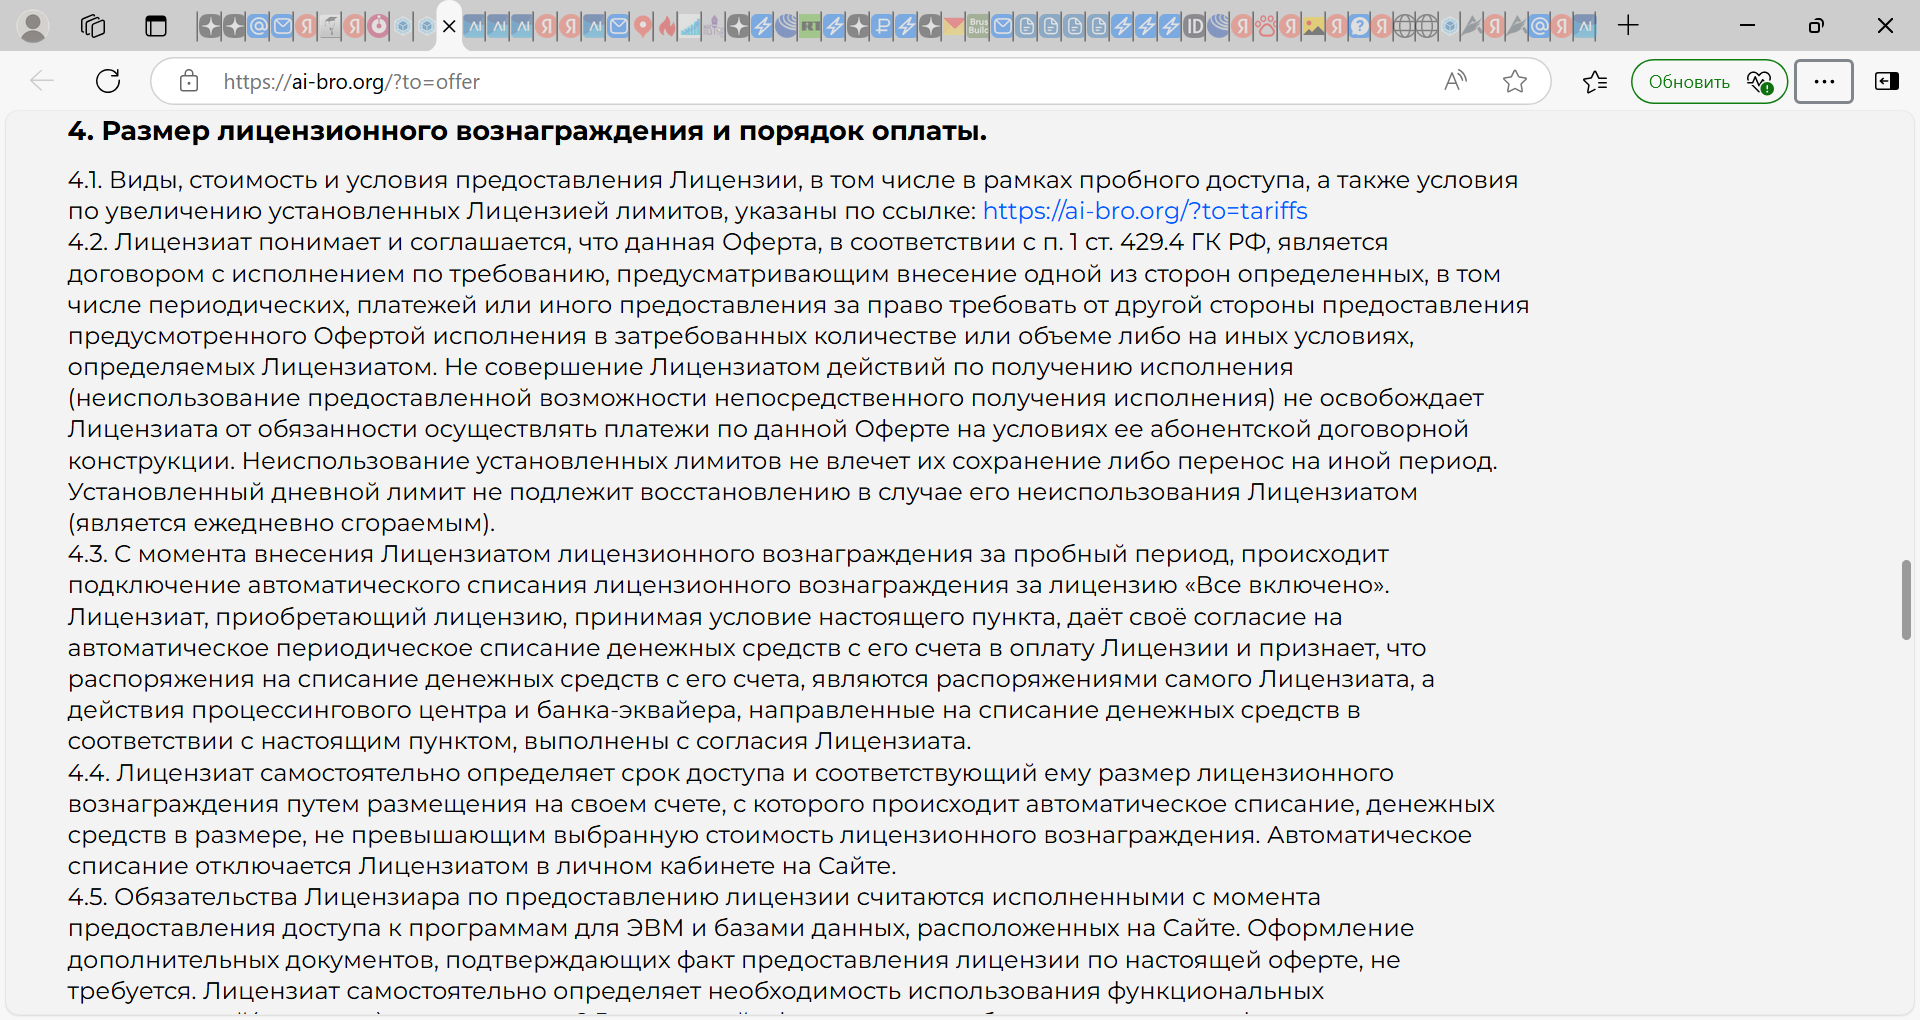
Task: Switch to the red map pin tab
Action: coord(643,27)
